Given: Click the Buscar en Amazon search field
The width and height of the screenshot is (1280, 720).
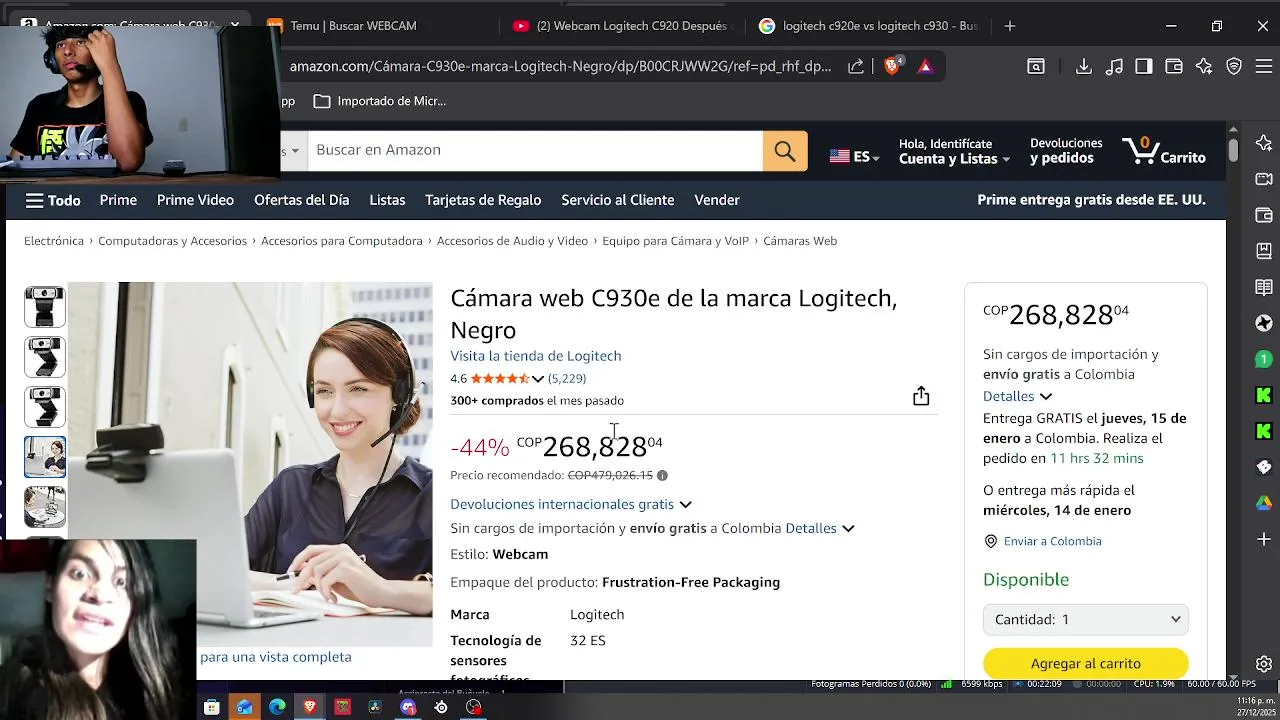Looking at the screenshot, I should pos(535,151).
